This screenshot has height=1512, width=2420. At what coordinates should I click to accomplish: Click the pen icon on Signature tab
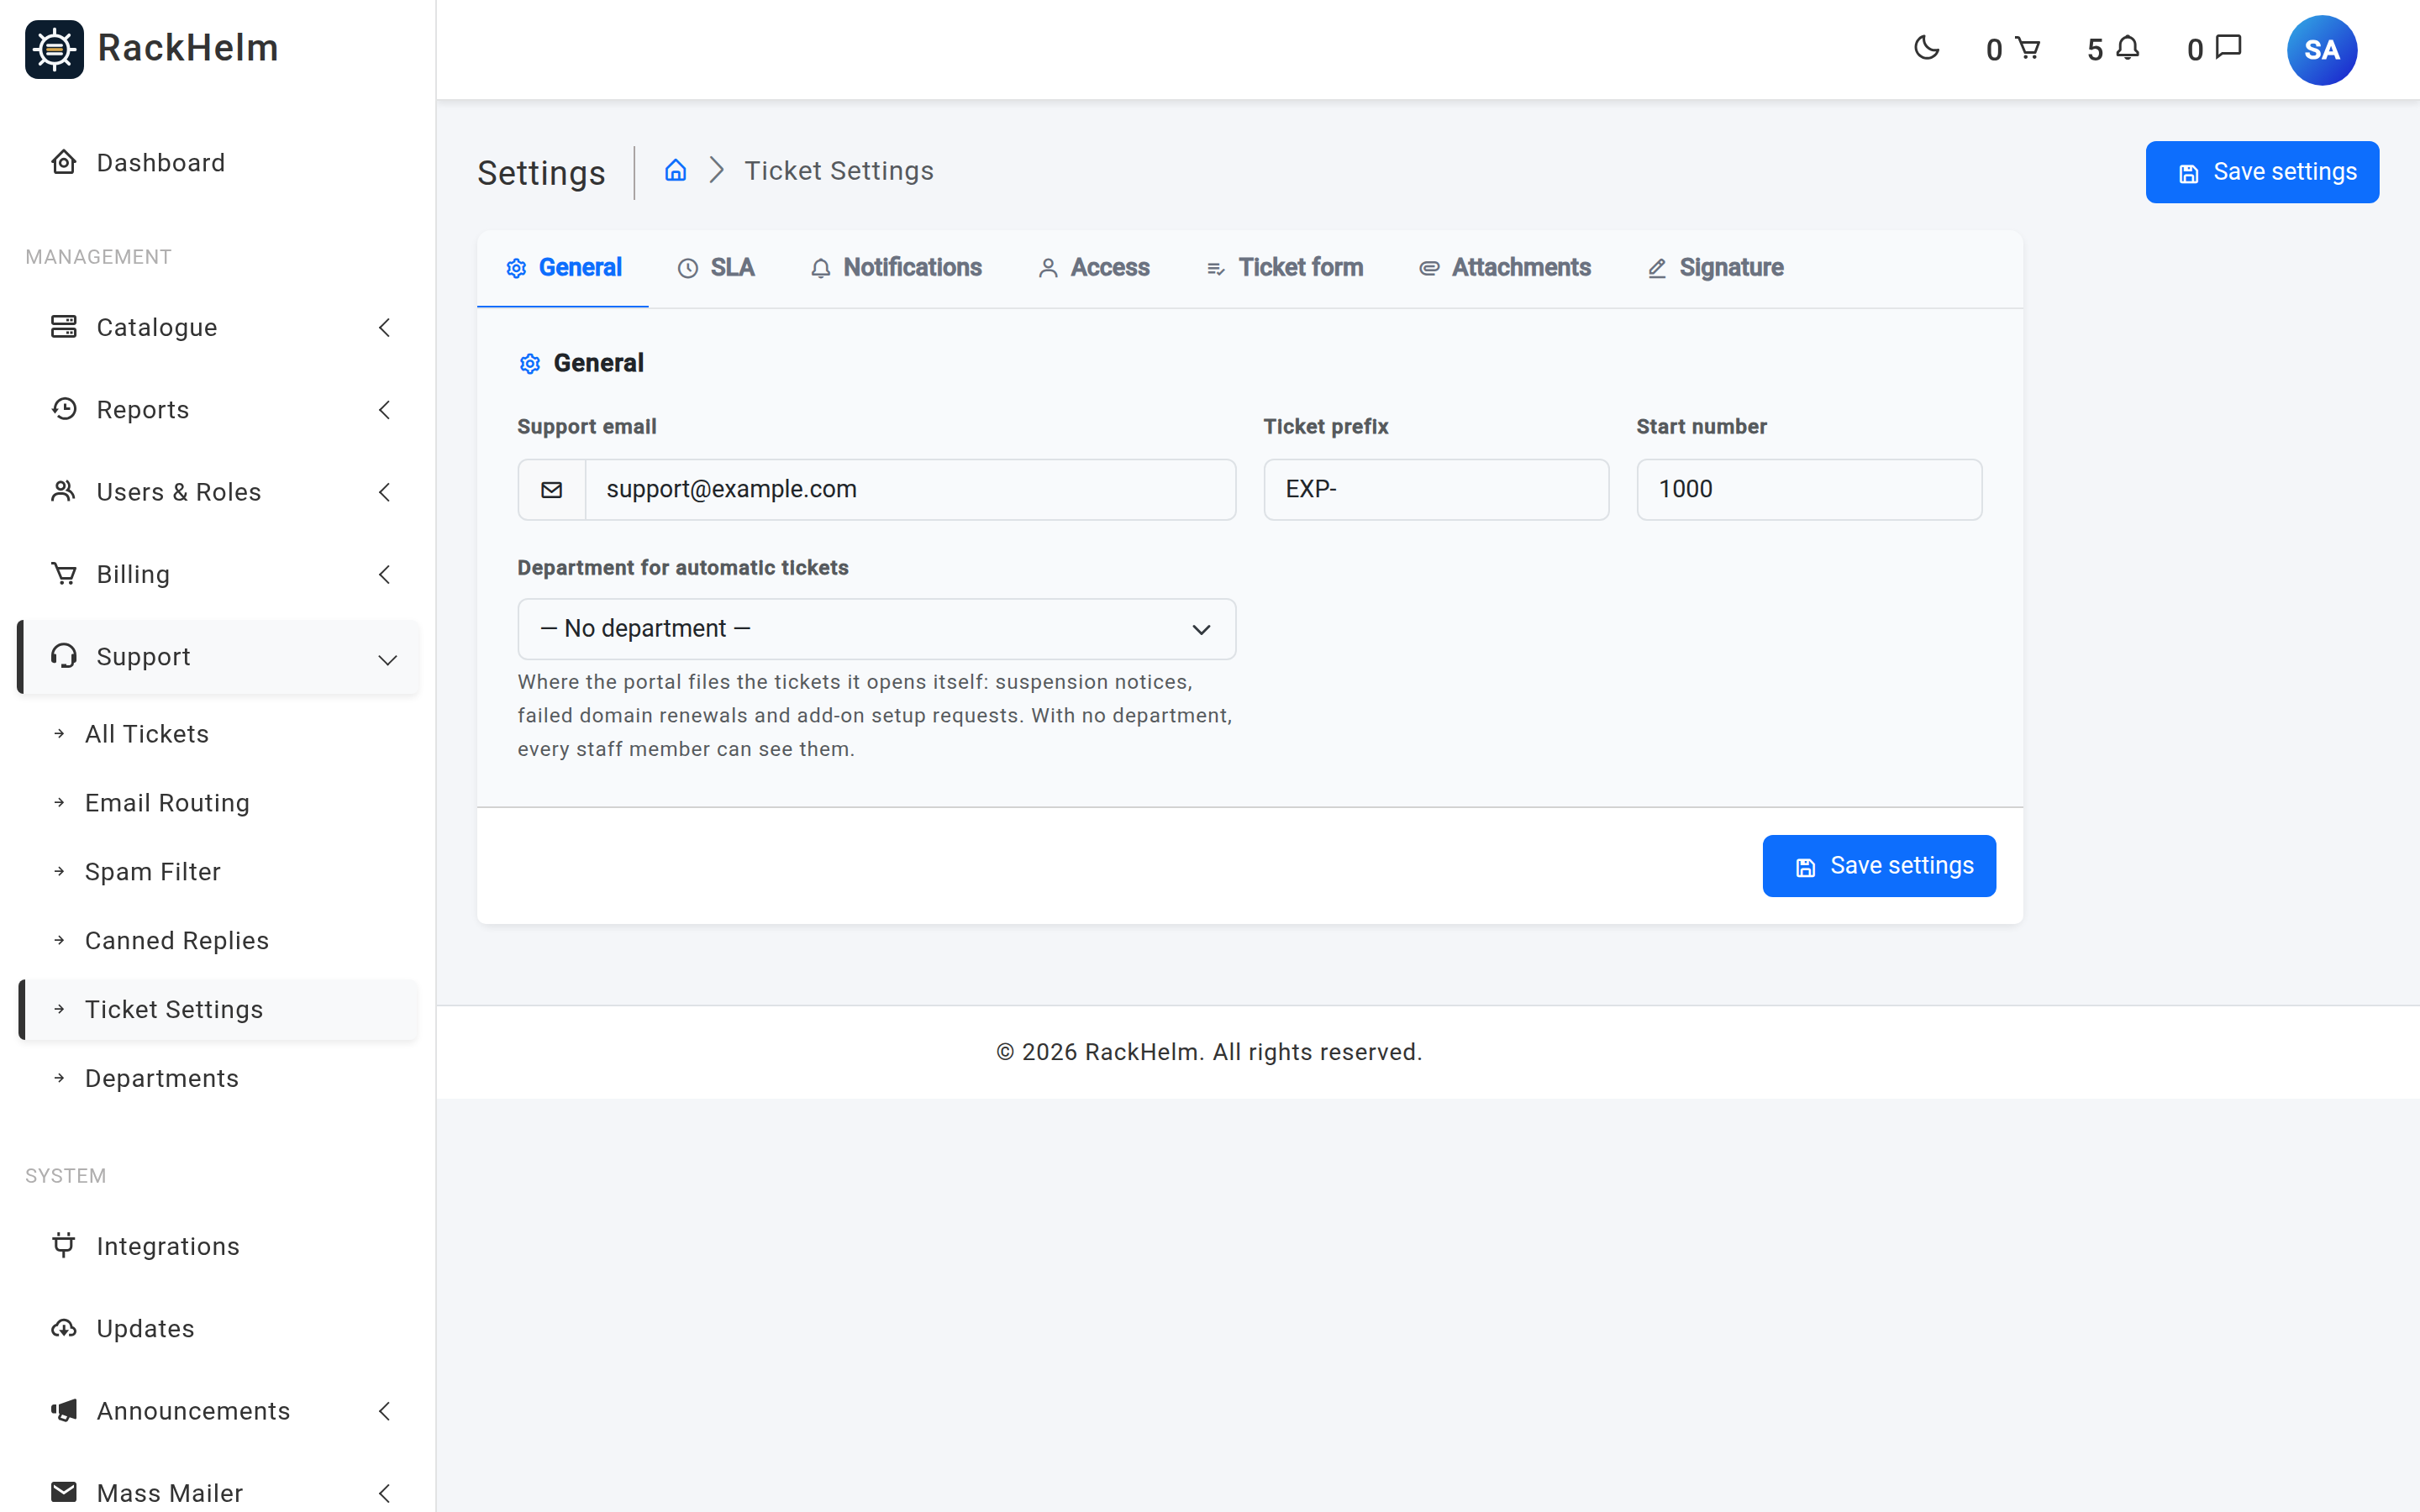point(1657,268)
